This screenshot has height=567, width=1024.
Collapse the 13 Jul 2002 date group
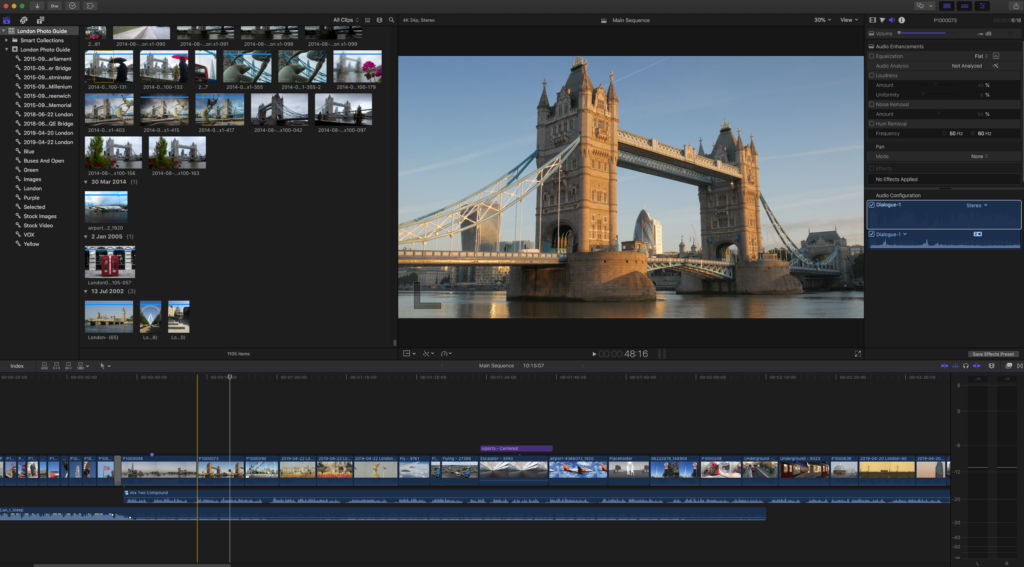86,291
